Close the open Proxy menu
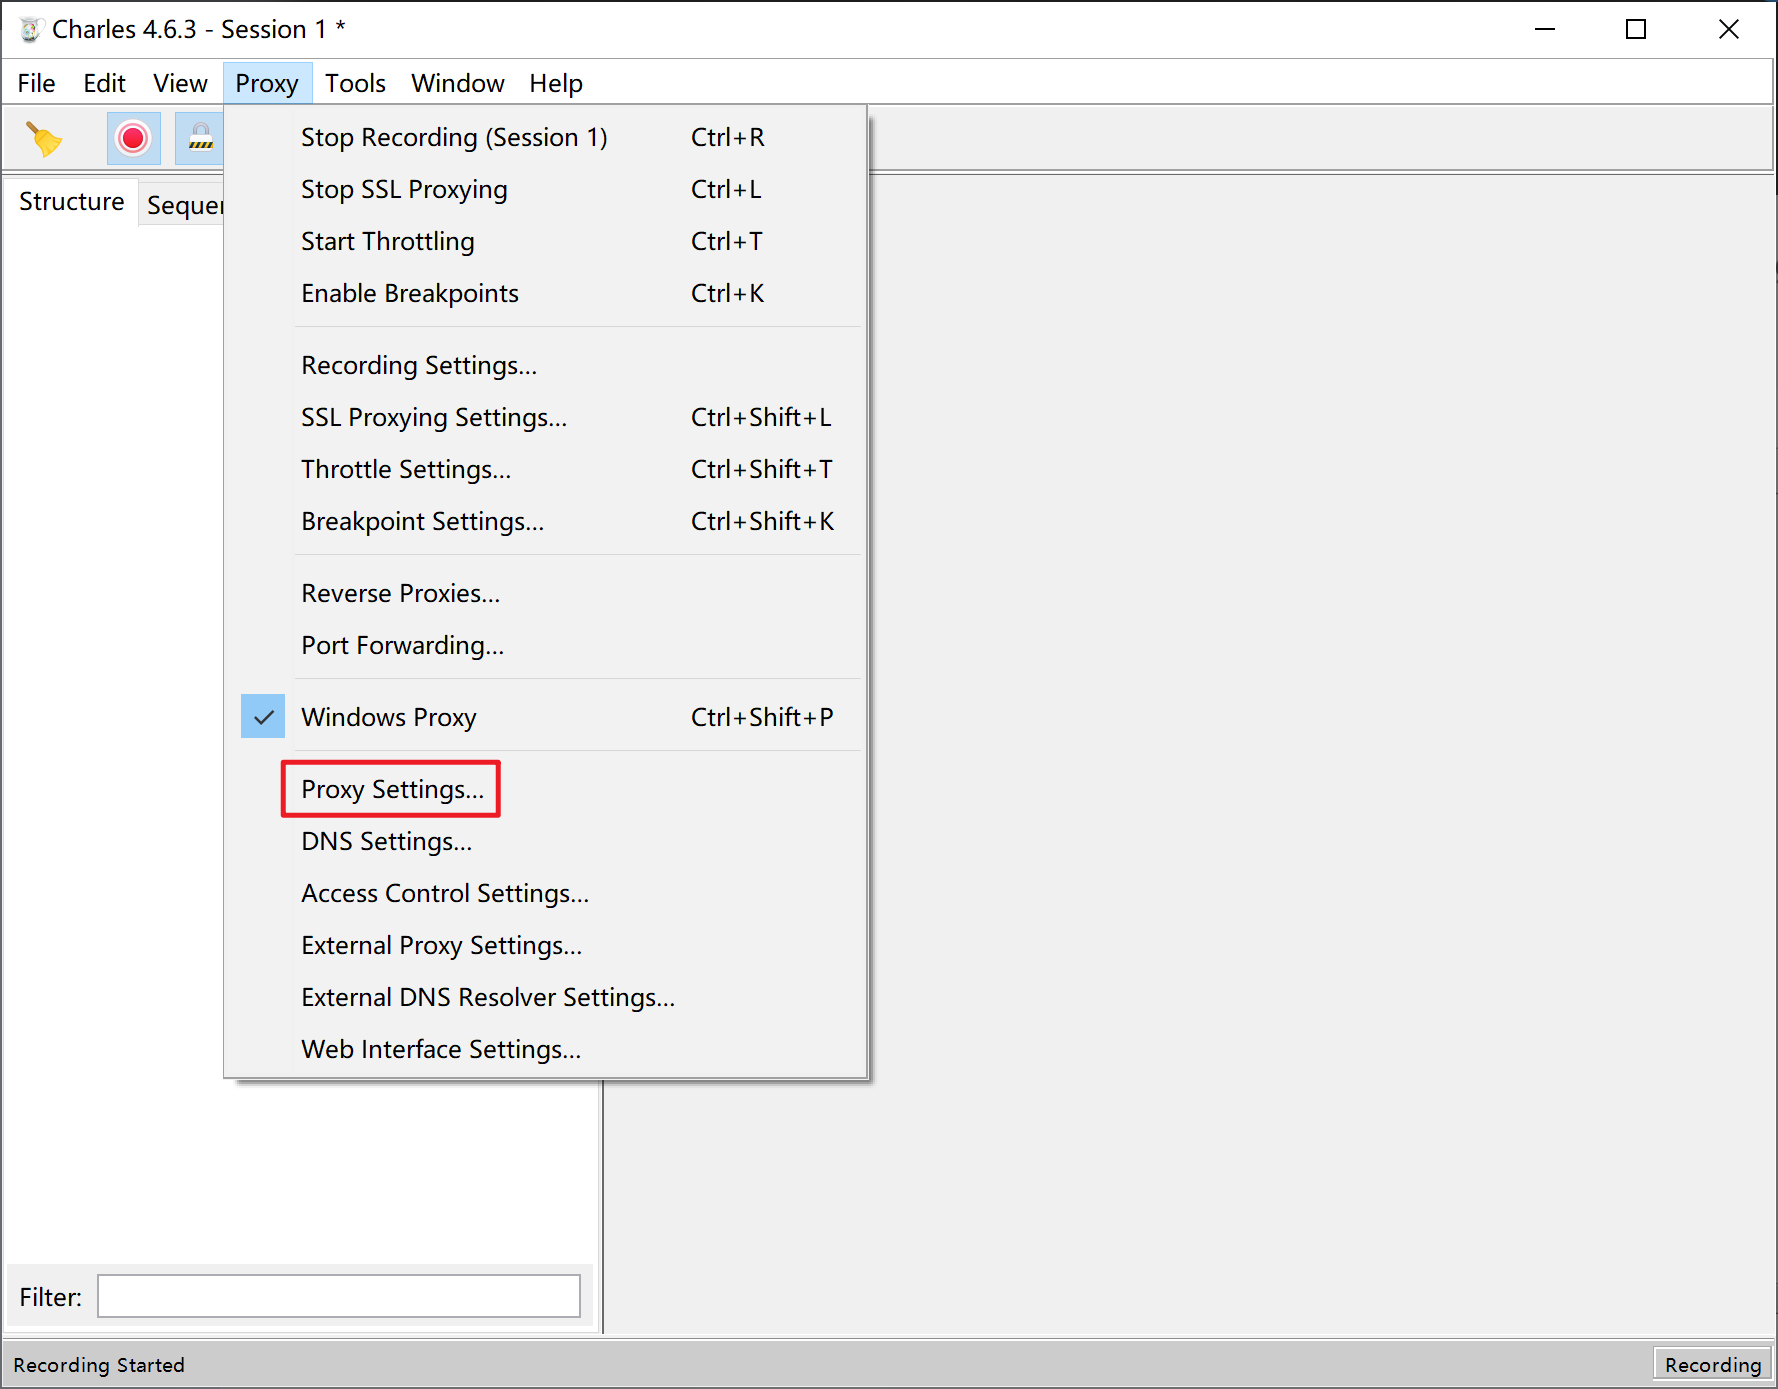Screen dimensions: 1778x1389 (x=267, y=83)
